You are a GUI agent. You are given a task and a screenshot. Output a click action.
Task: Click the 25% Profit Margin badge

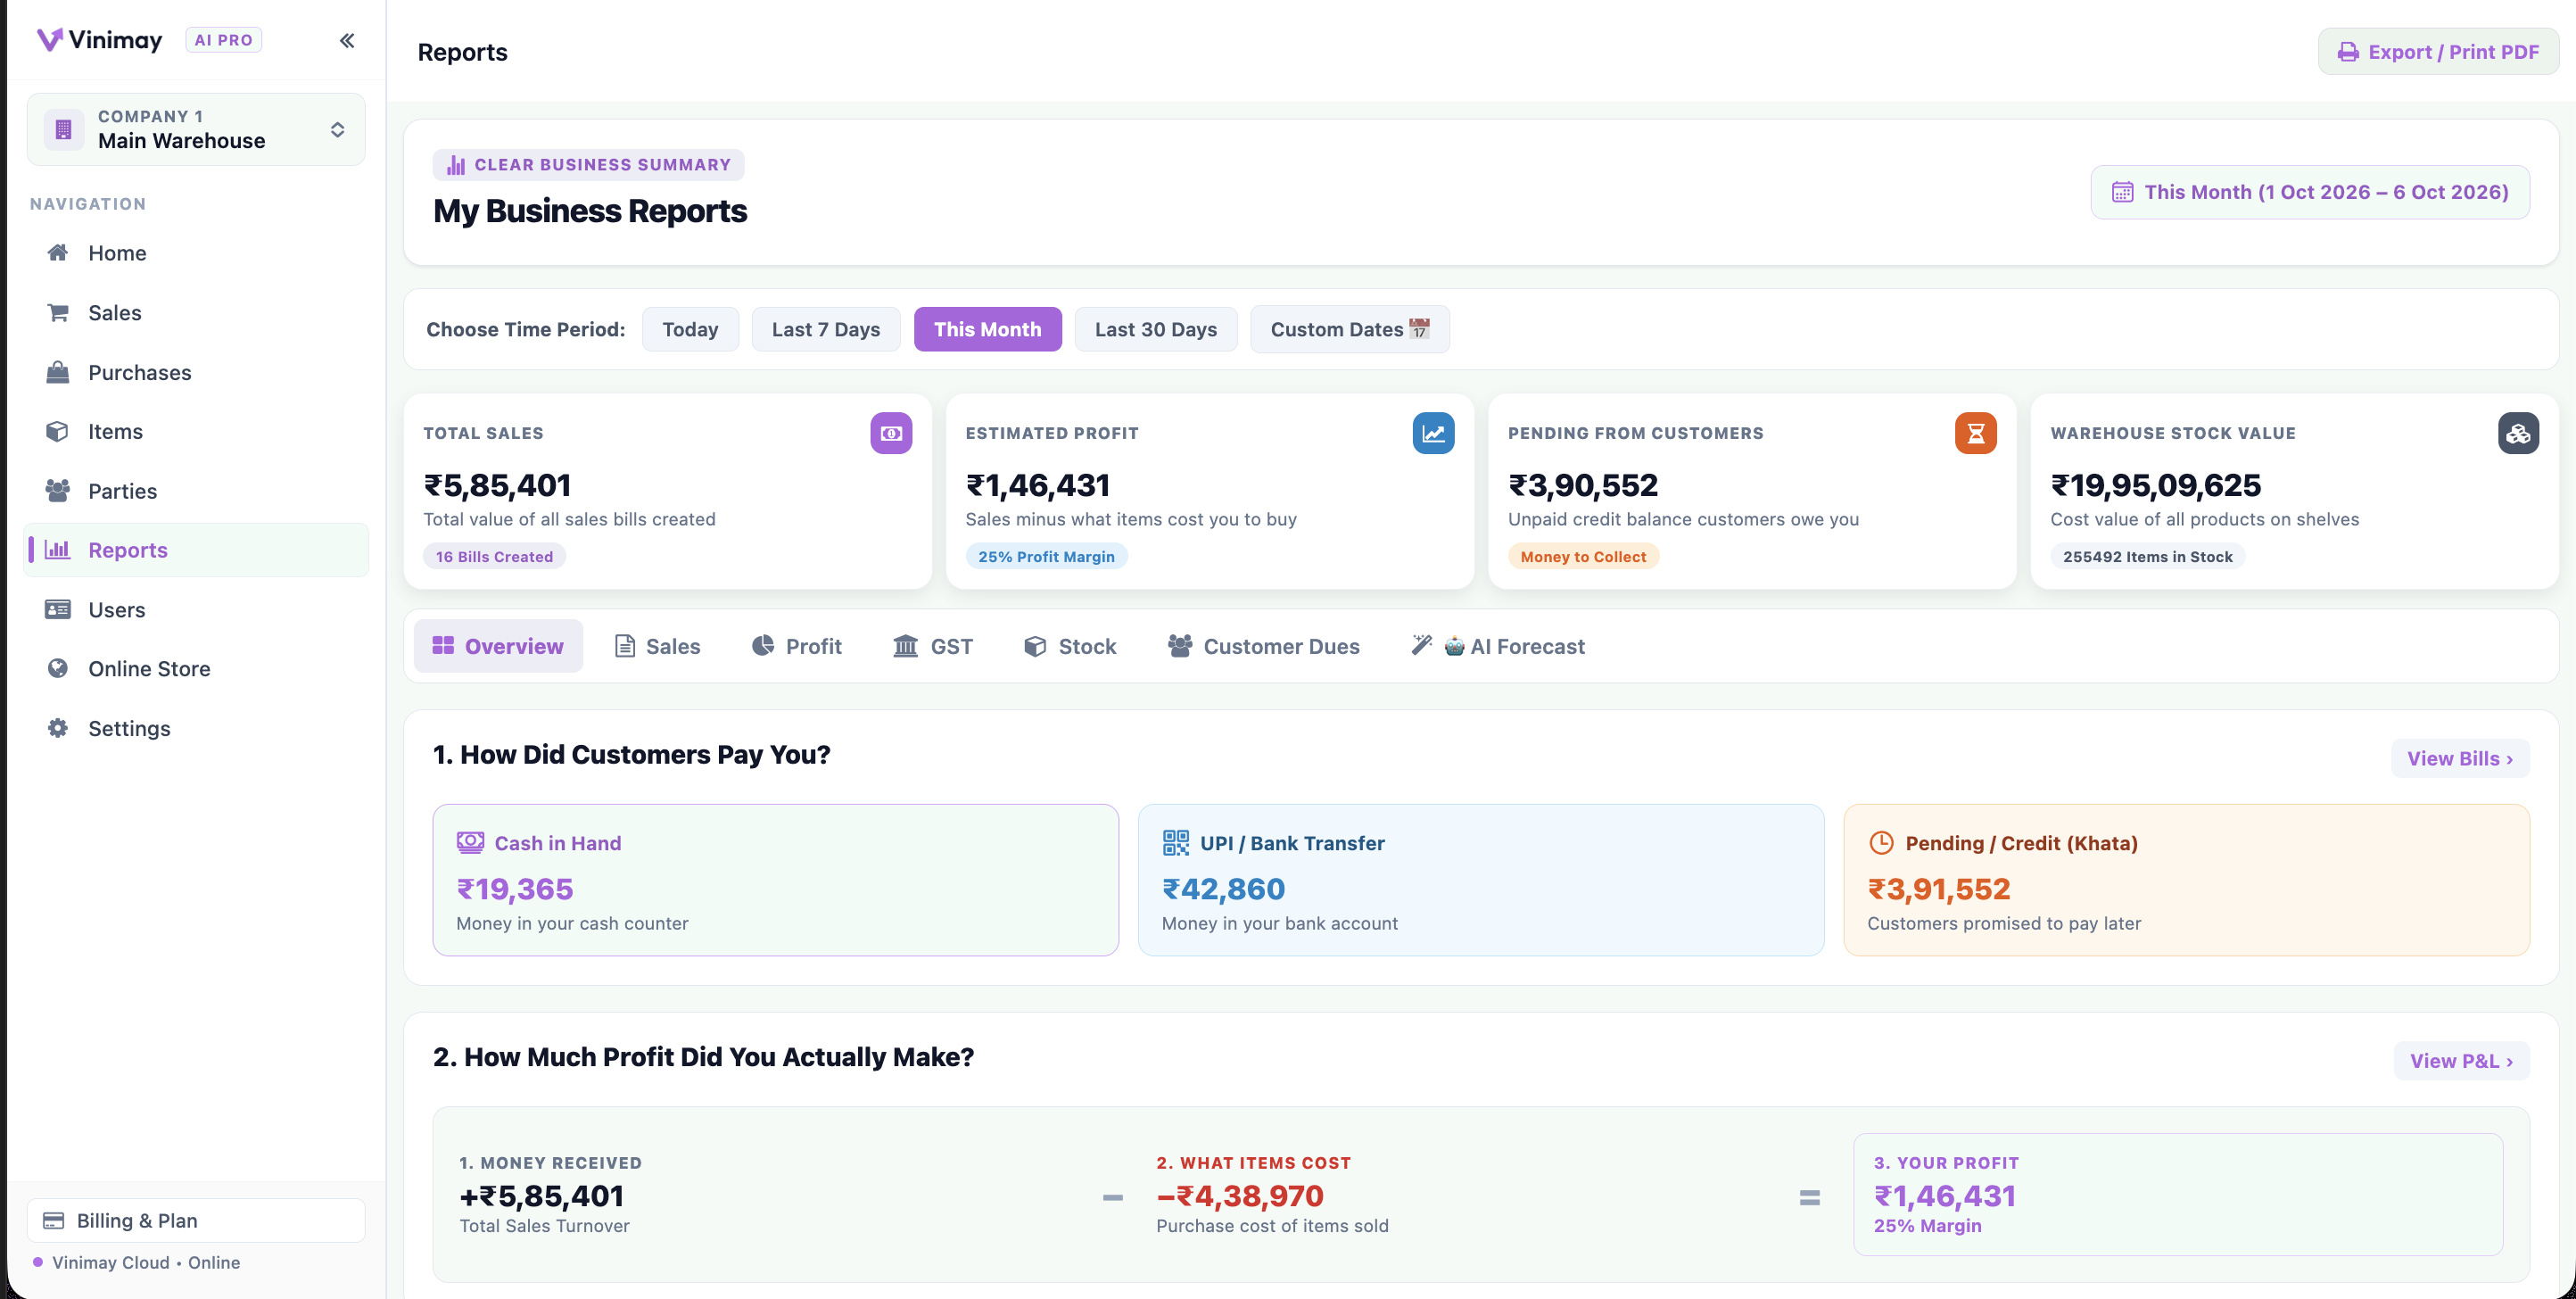pyautogui.click(x=1046, y=556)
